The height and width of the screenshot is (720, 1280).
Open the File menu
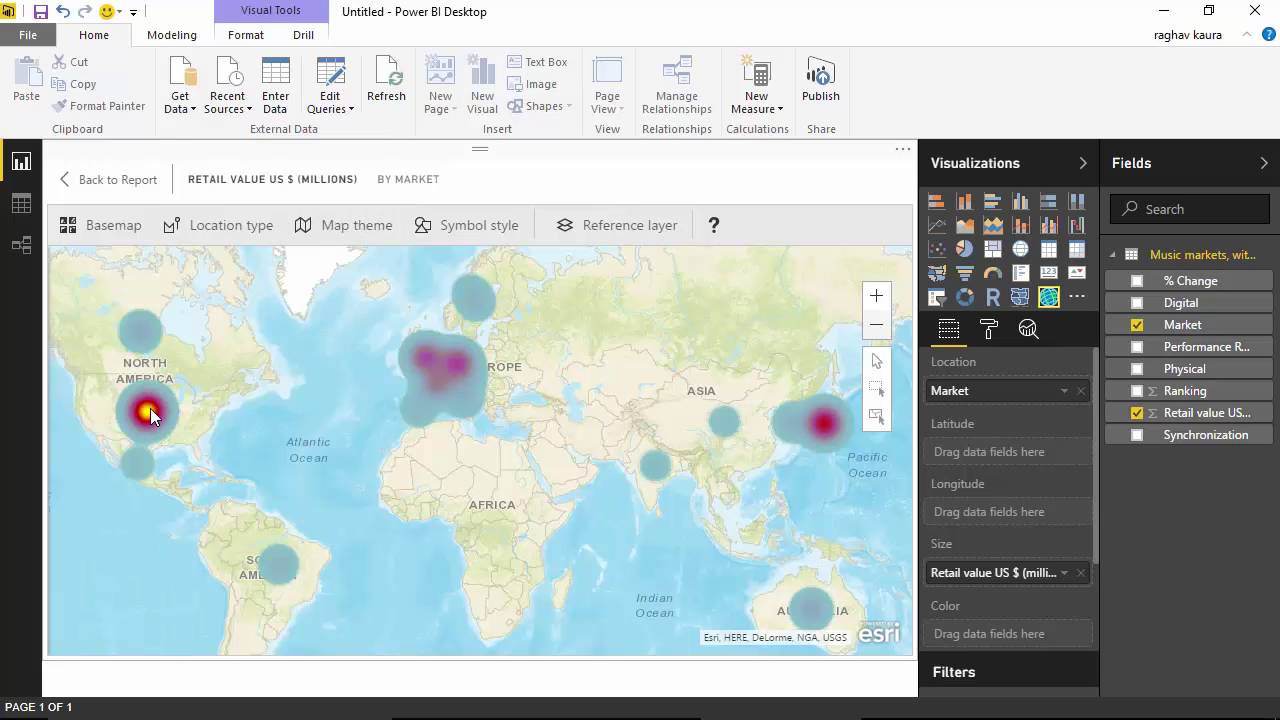click(x=28, y=35)
